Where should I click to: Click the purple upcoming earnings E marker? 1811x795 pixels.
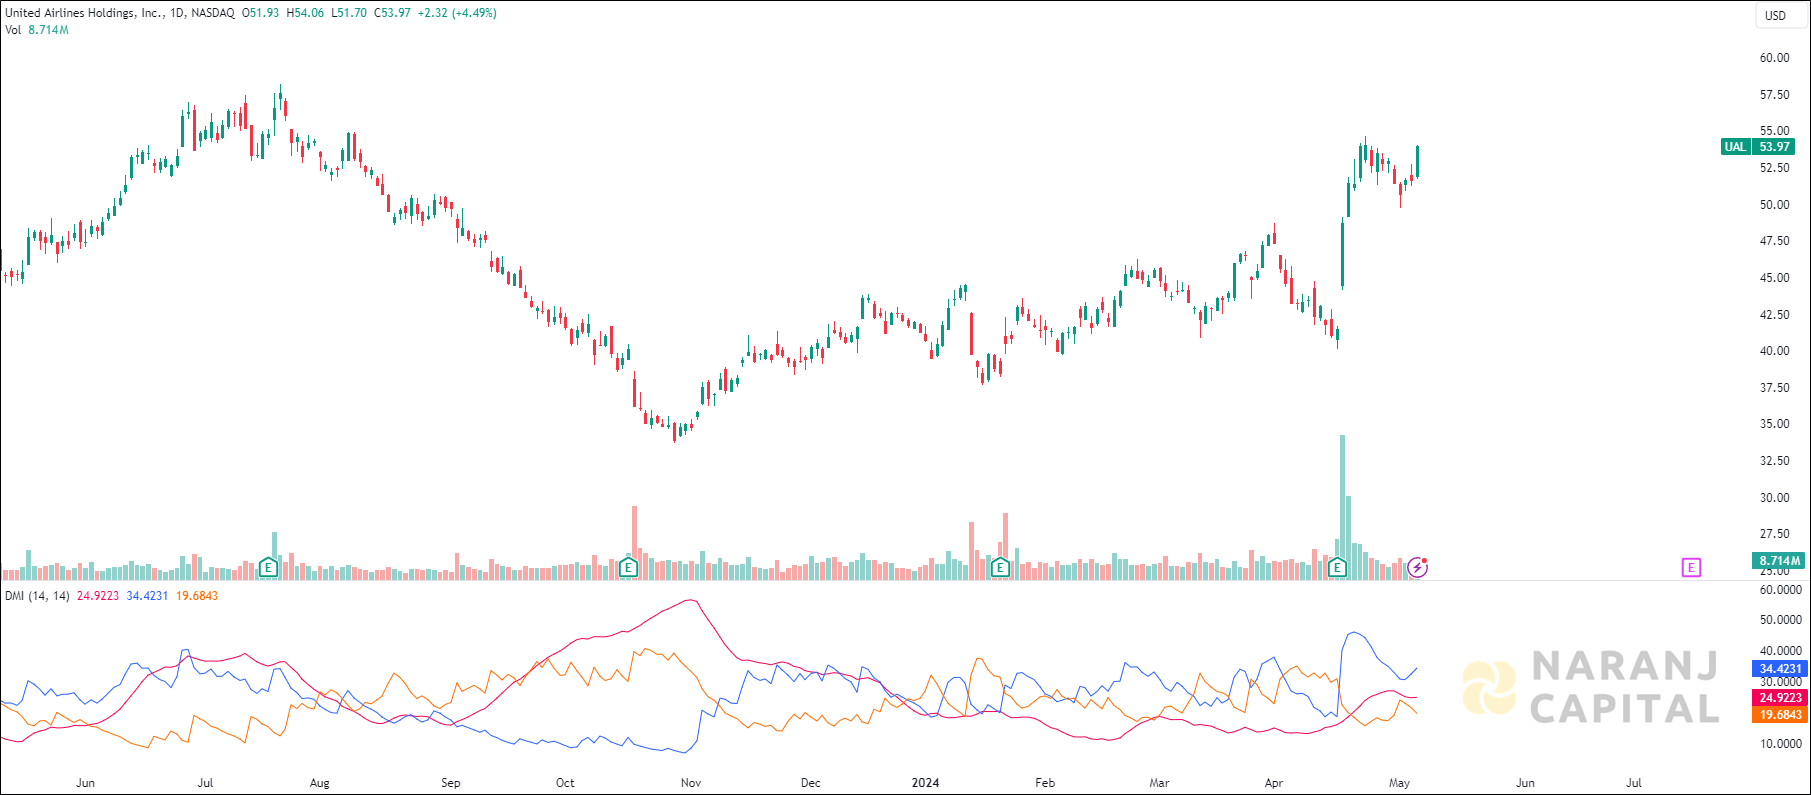pyautogui.click(x=1691, y=568)
